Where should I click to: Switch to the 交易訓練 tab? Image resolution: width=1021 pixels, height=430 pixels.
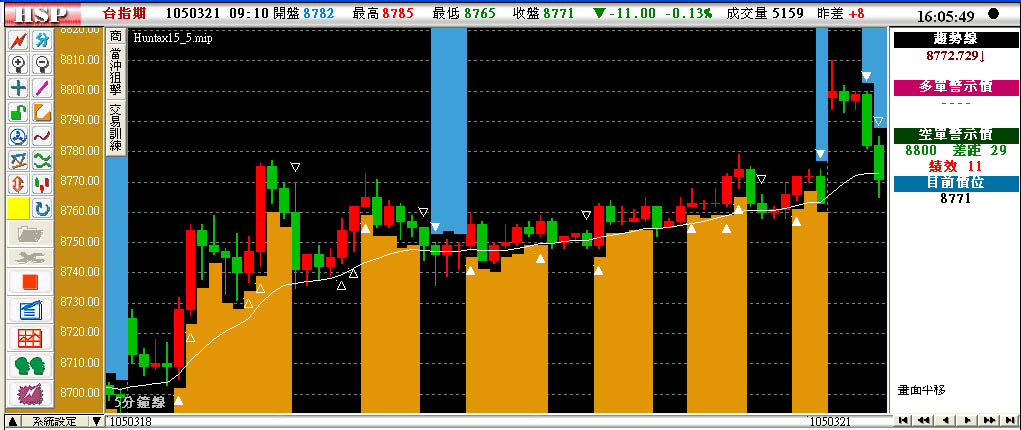pyautogui.click(x=115, y=128)
